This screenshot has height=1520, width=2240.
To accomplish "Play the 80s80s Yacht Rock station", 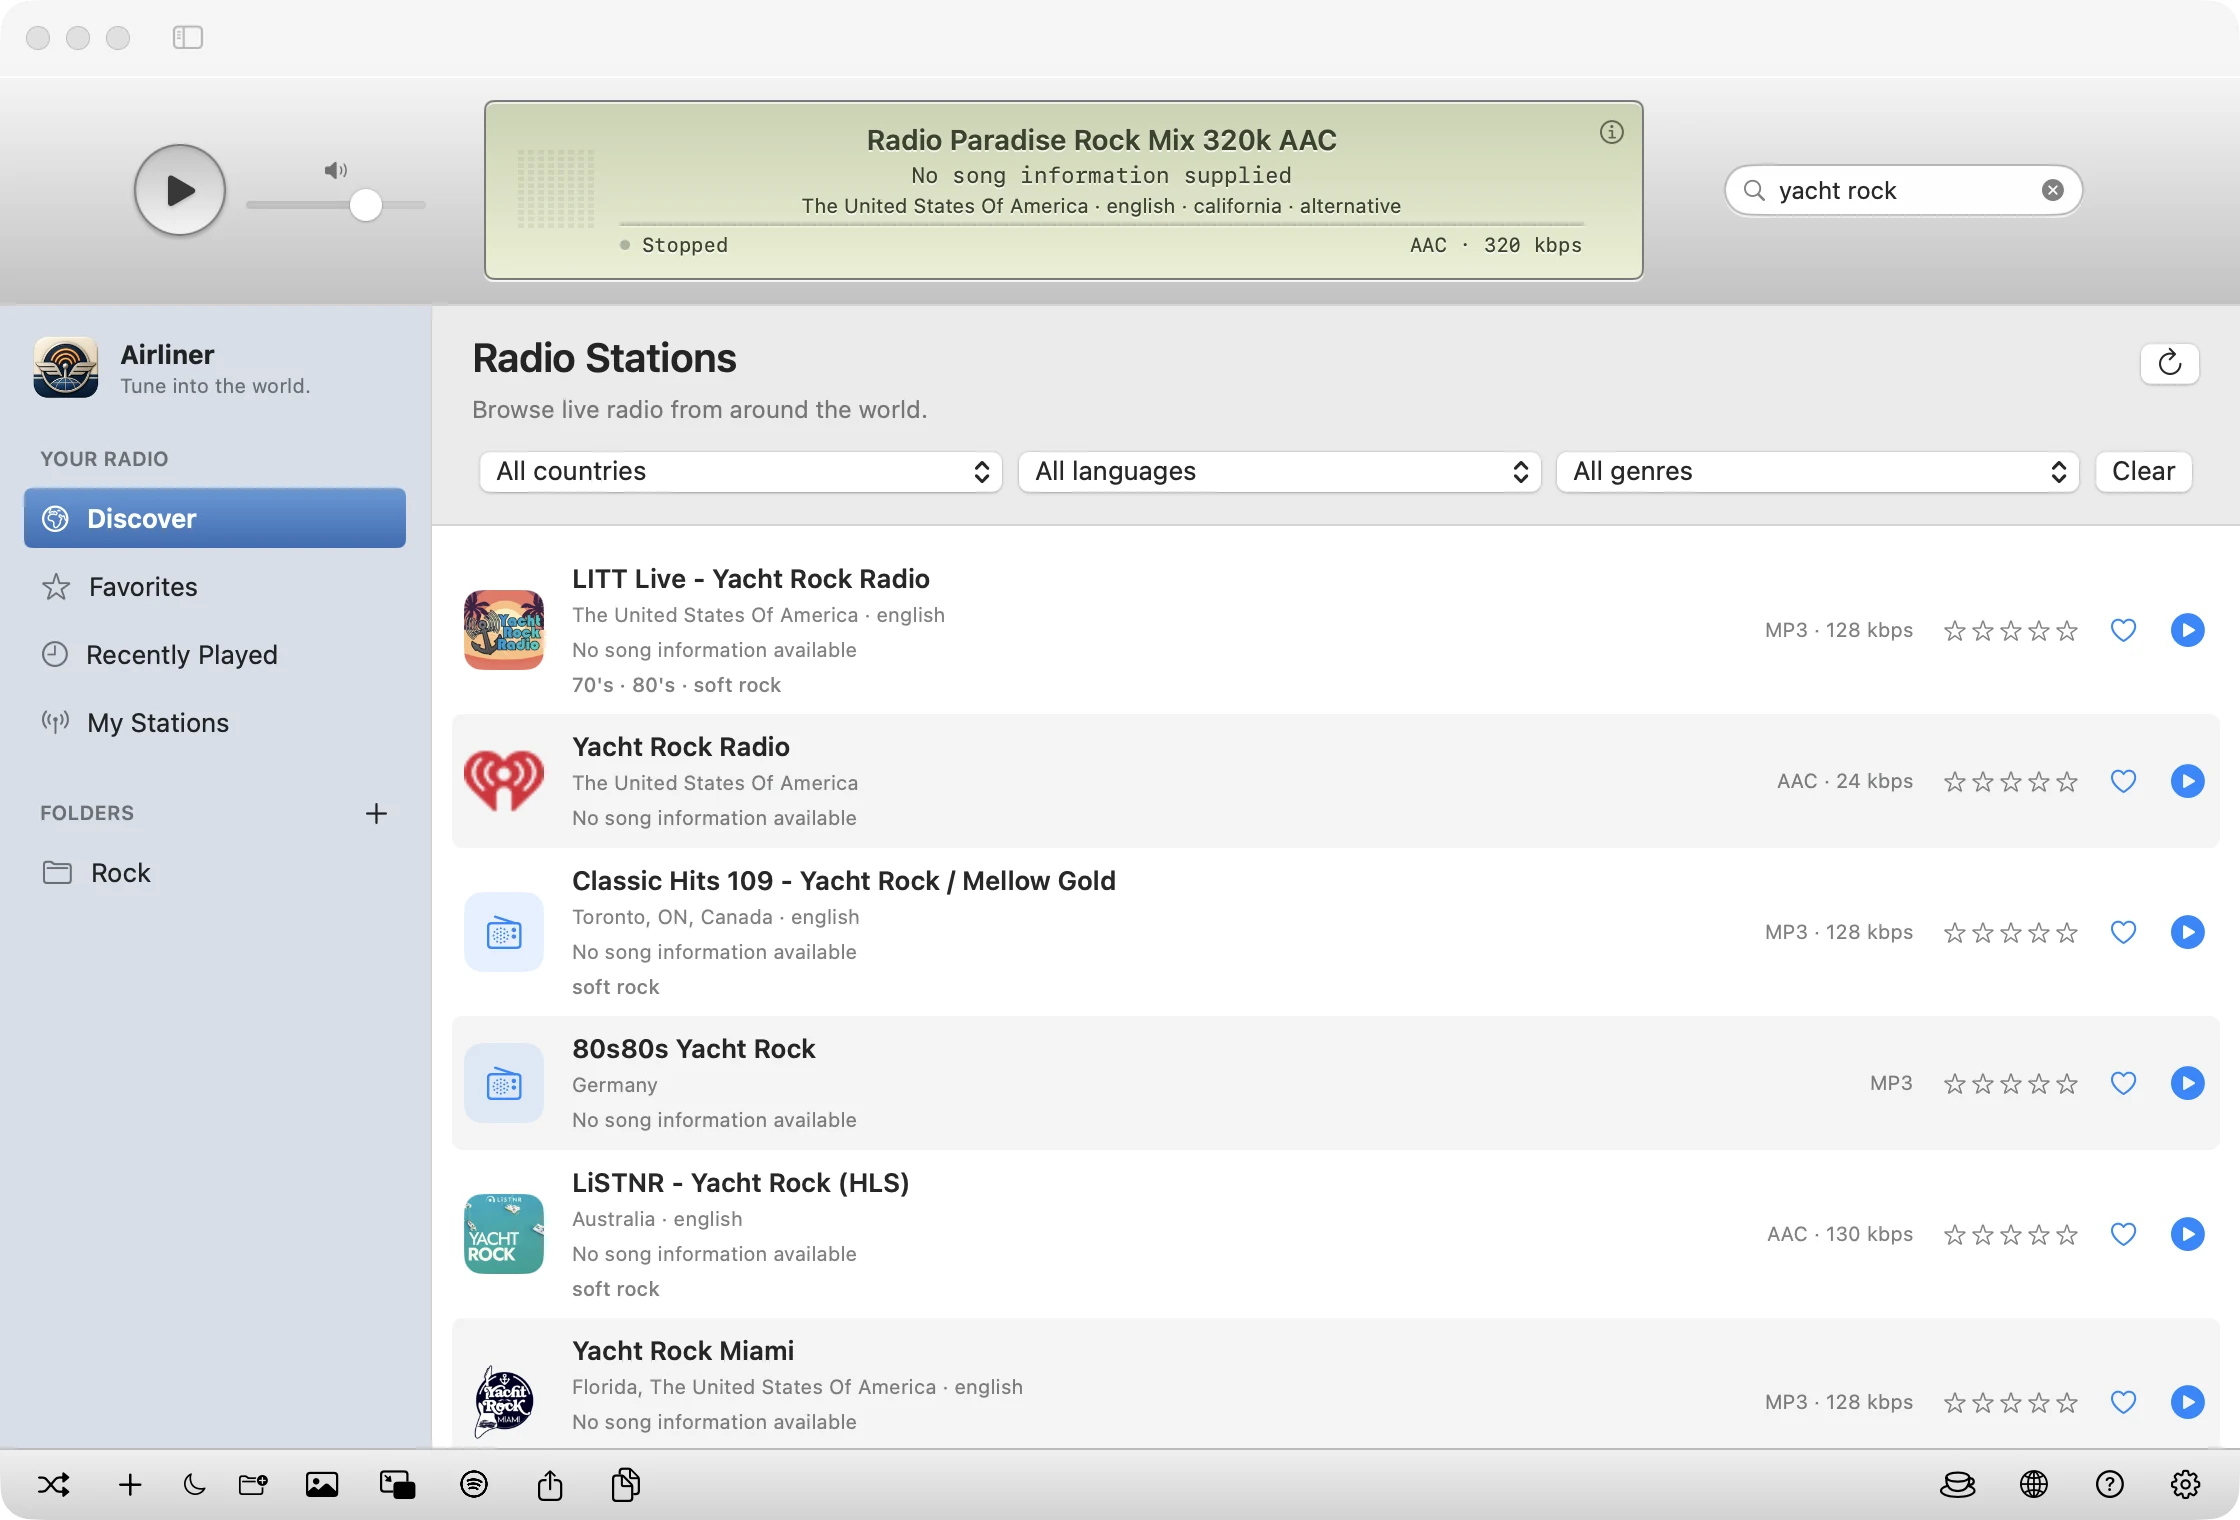I will click(2187, 1083).
